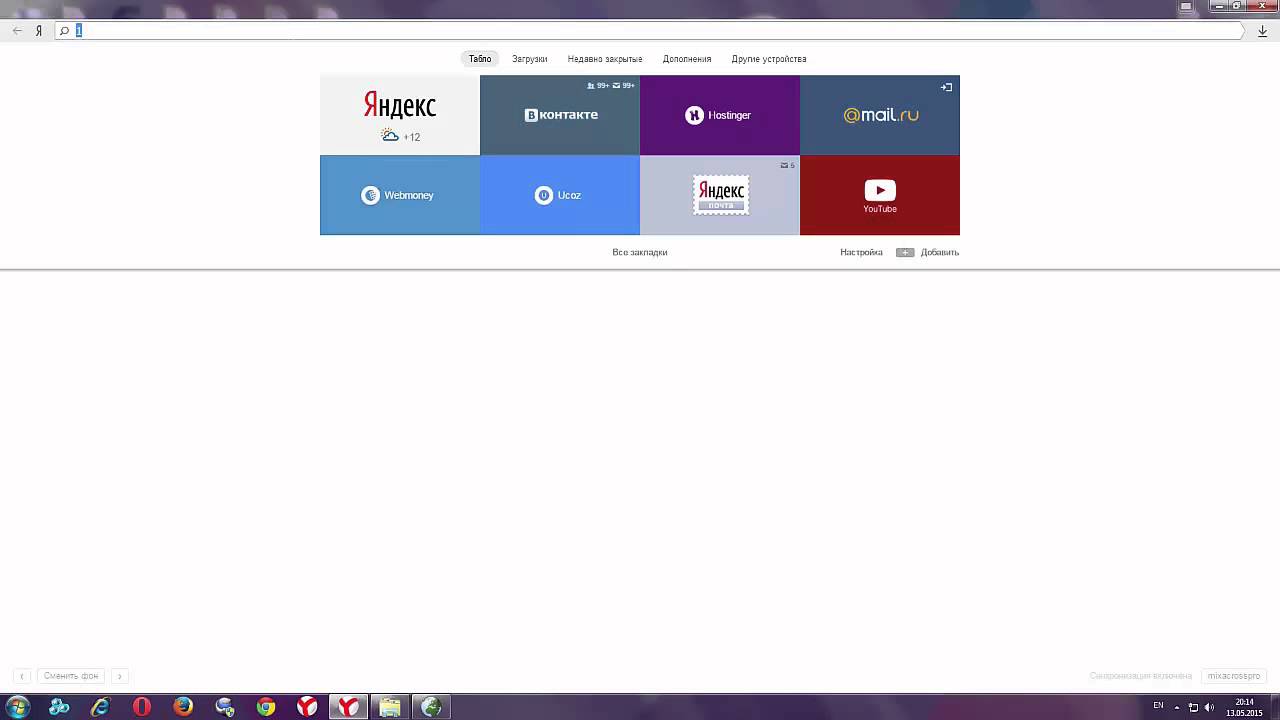Viewport: 1280px width, 720px height.
Task: Open the network tray icon
Action: 1193,707
